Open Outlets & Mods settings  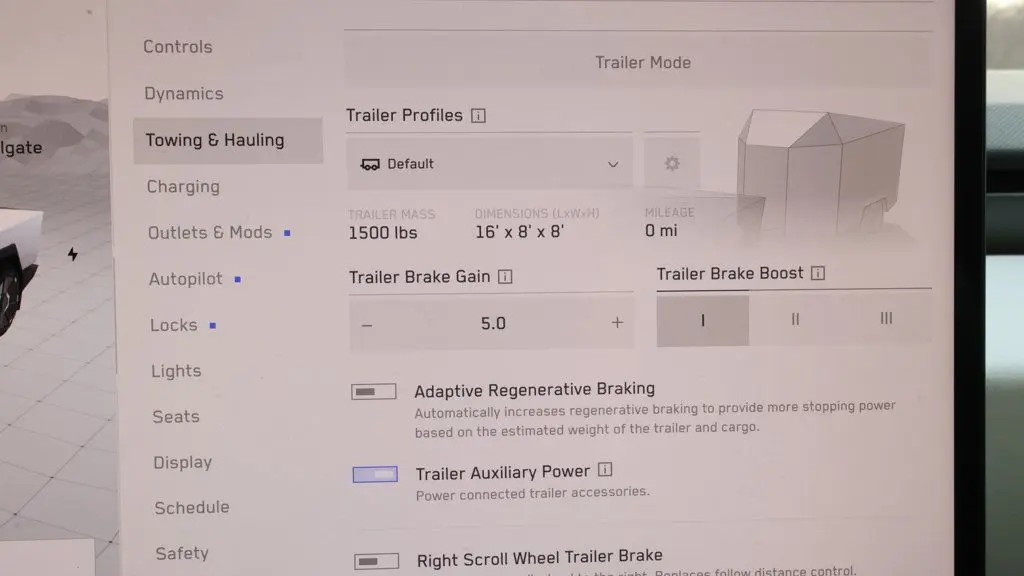pos(210,232)
